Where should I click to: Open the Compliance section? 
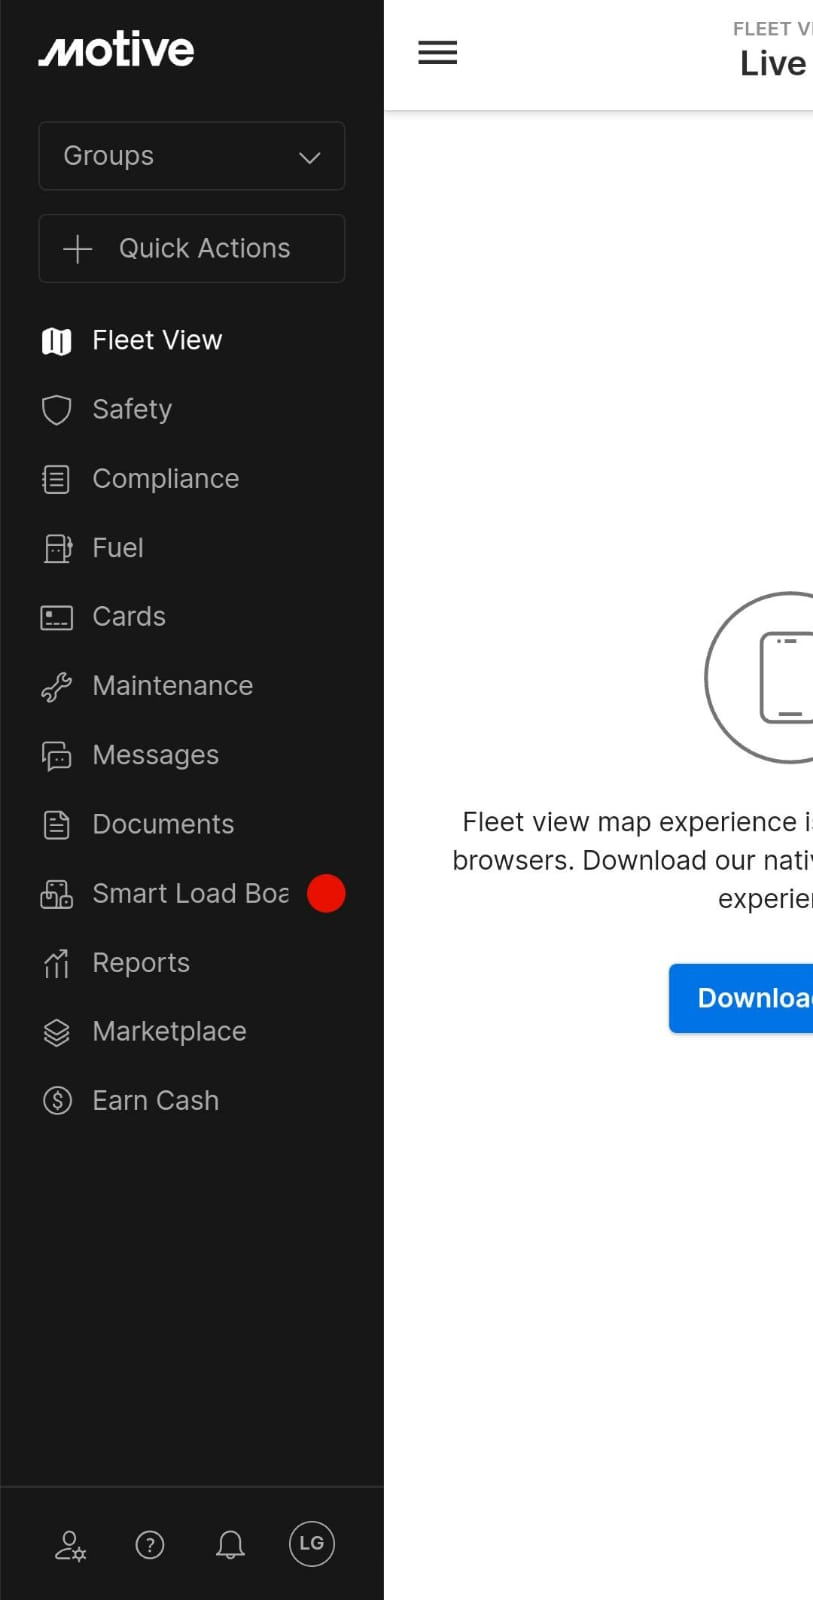[x=165, y=479]
